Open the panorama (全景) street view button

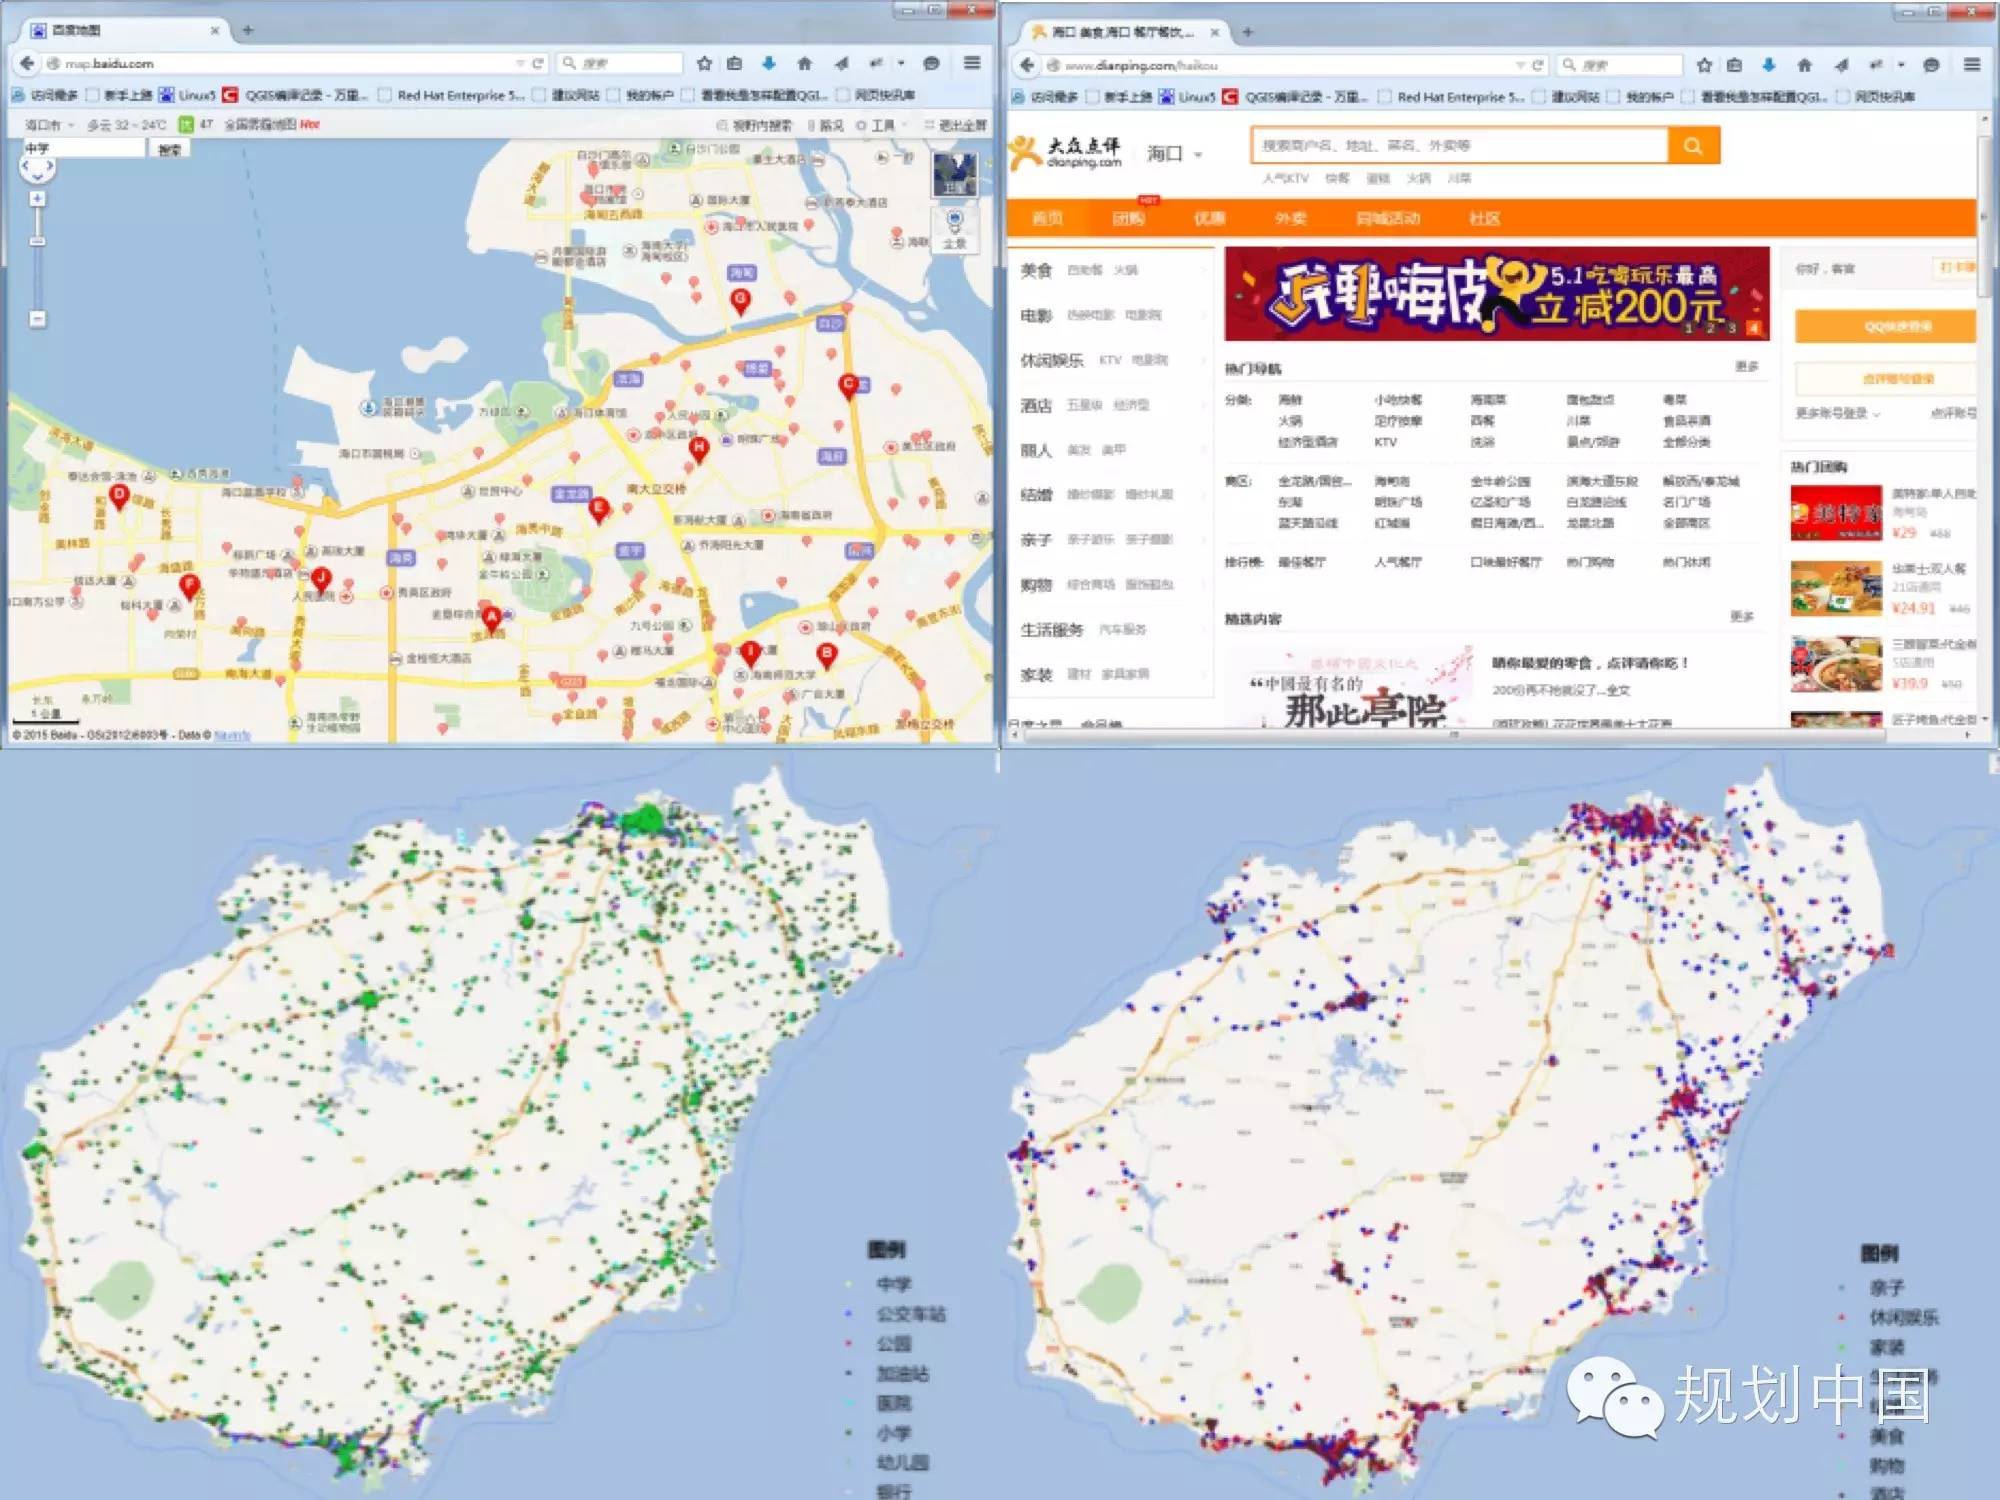pyautogui.click(x=954, y=229)
